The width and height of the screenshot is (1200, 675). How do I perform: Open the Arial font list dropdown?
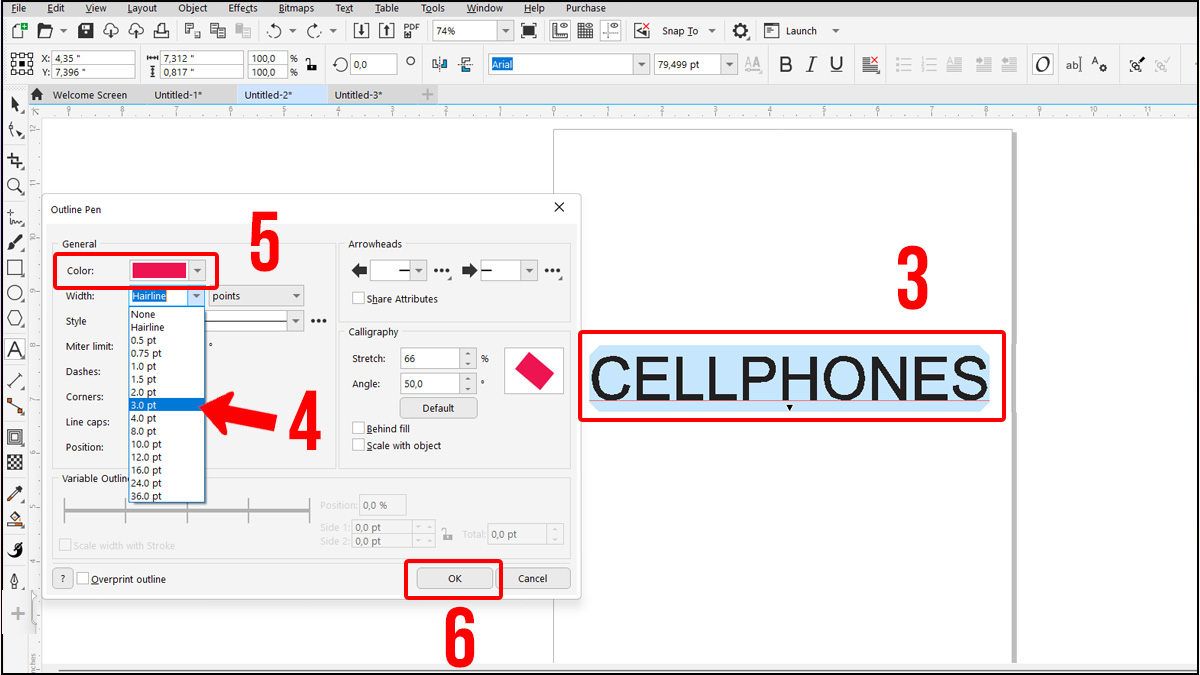pos(641,64)
